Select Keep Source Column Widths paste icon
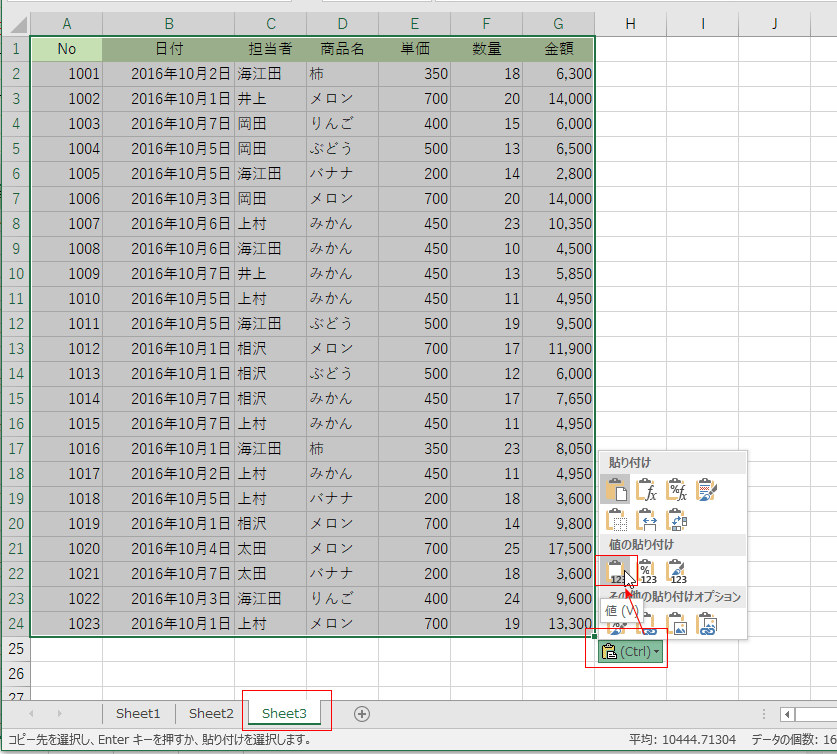This screenshot has height=754, width=837. pyautogui.click(x=647, y=520)
